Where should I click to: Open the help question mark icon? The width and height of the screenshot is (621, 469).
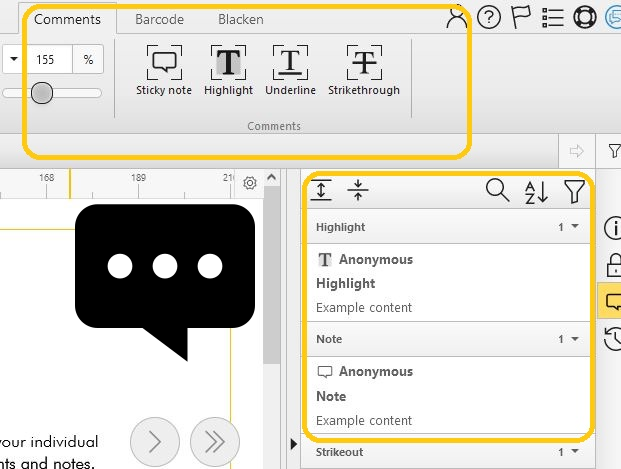489,18
